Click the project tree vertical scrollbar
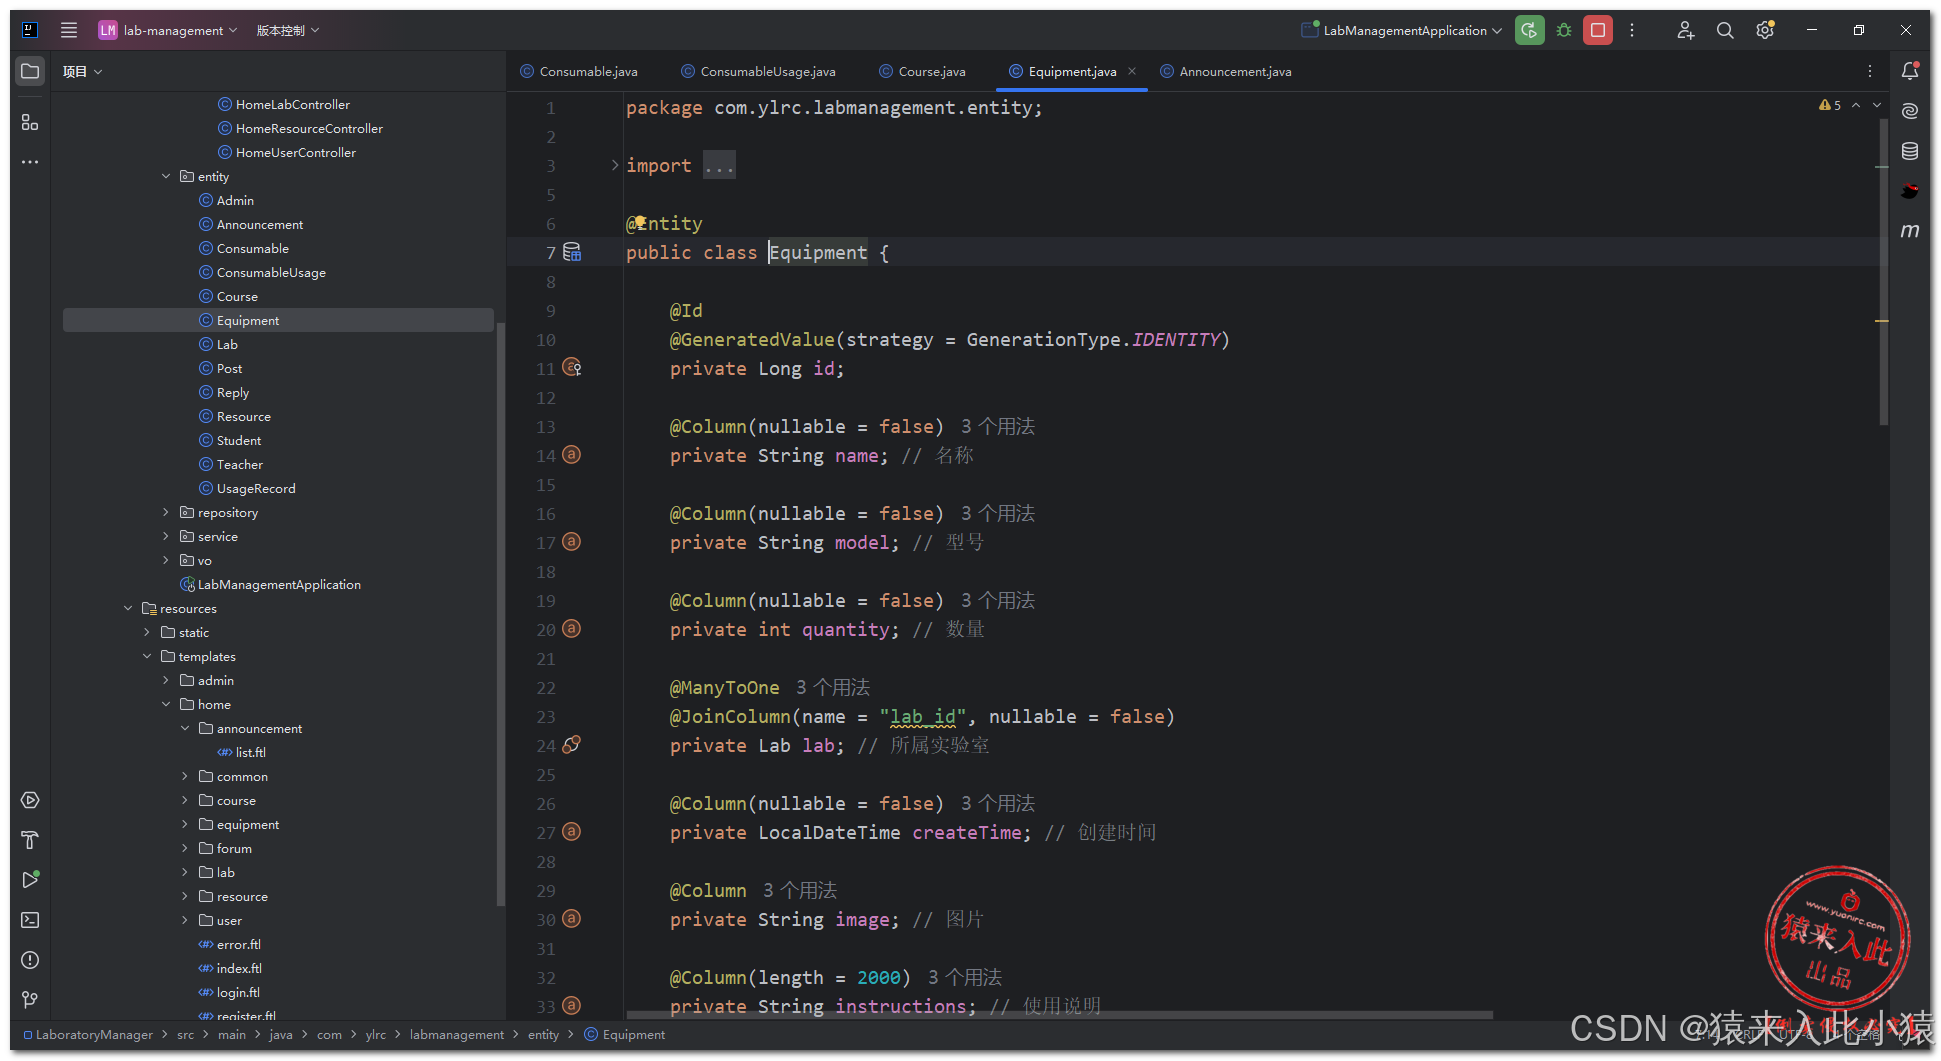This screenshot has width=1941, height=1061. coord(501,615)
